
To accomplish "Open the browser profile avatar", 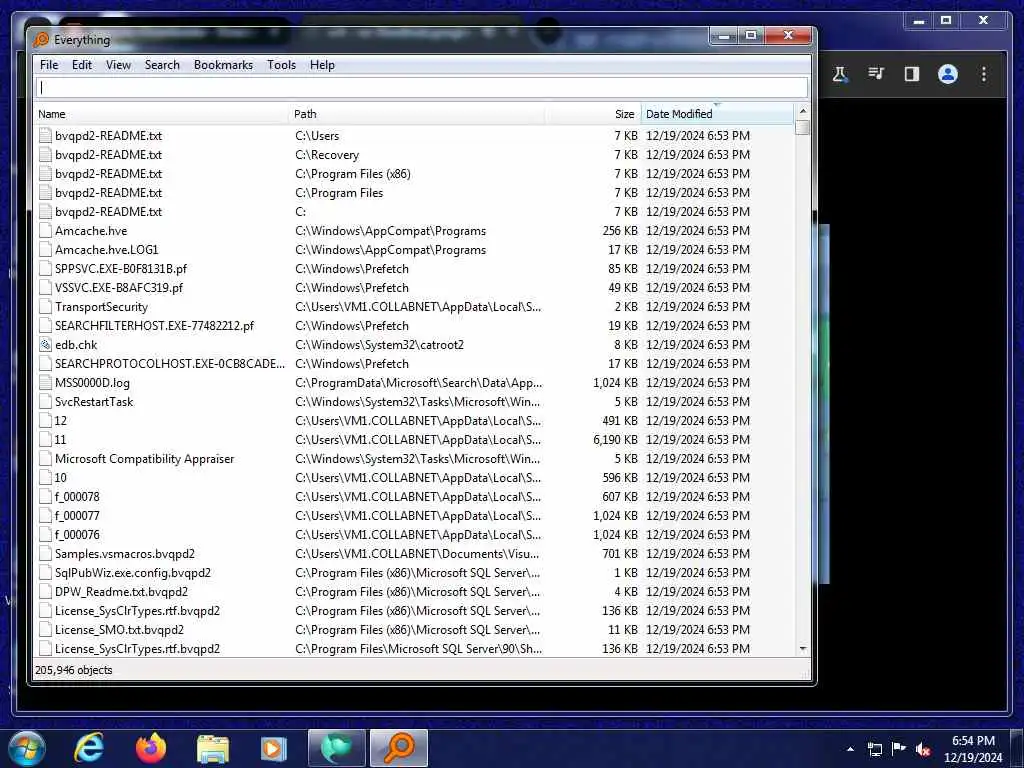I will pyautogui.click(x=948, y=74).
